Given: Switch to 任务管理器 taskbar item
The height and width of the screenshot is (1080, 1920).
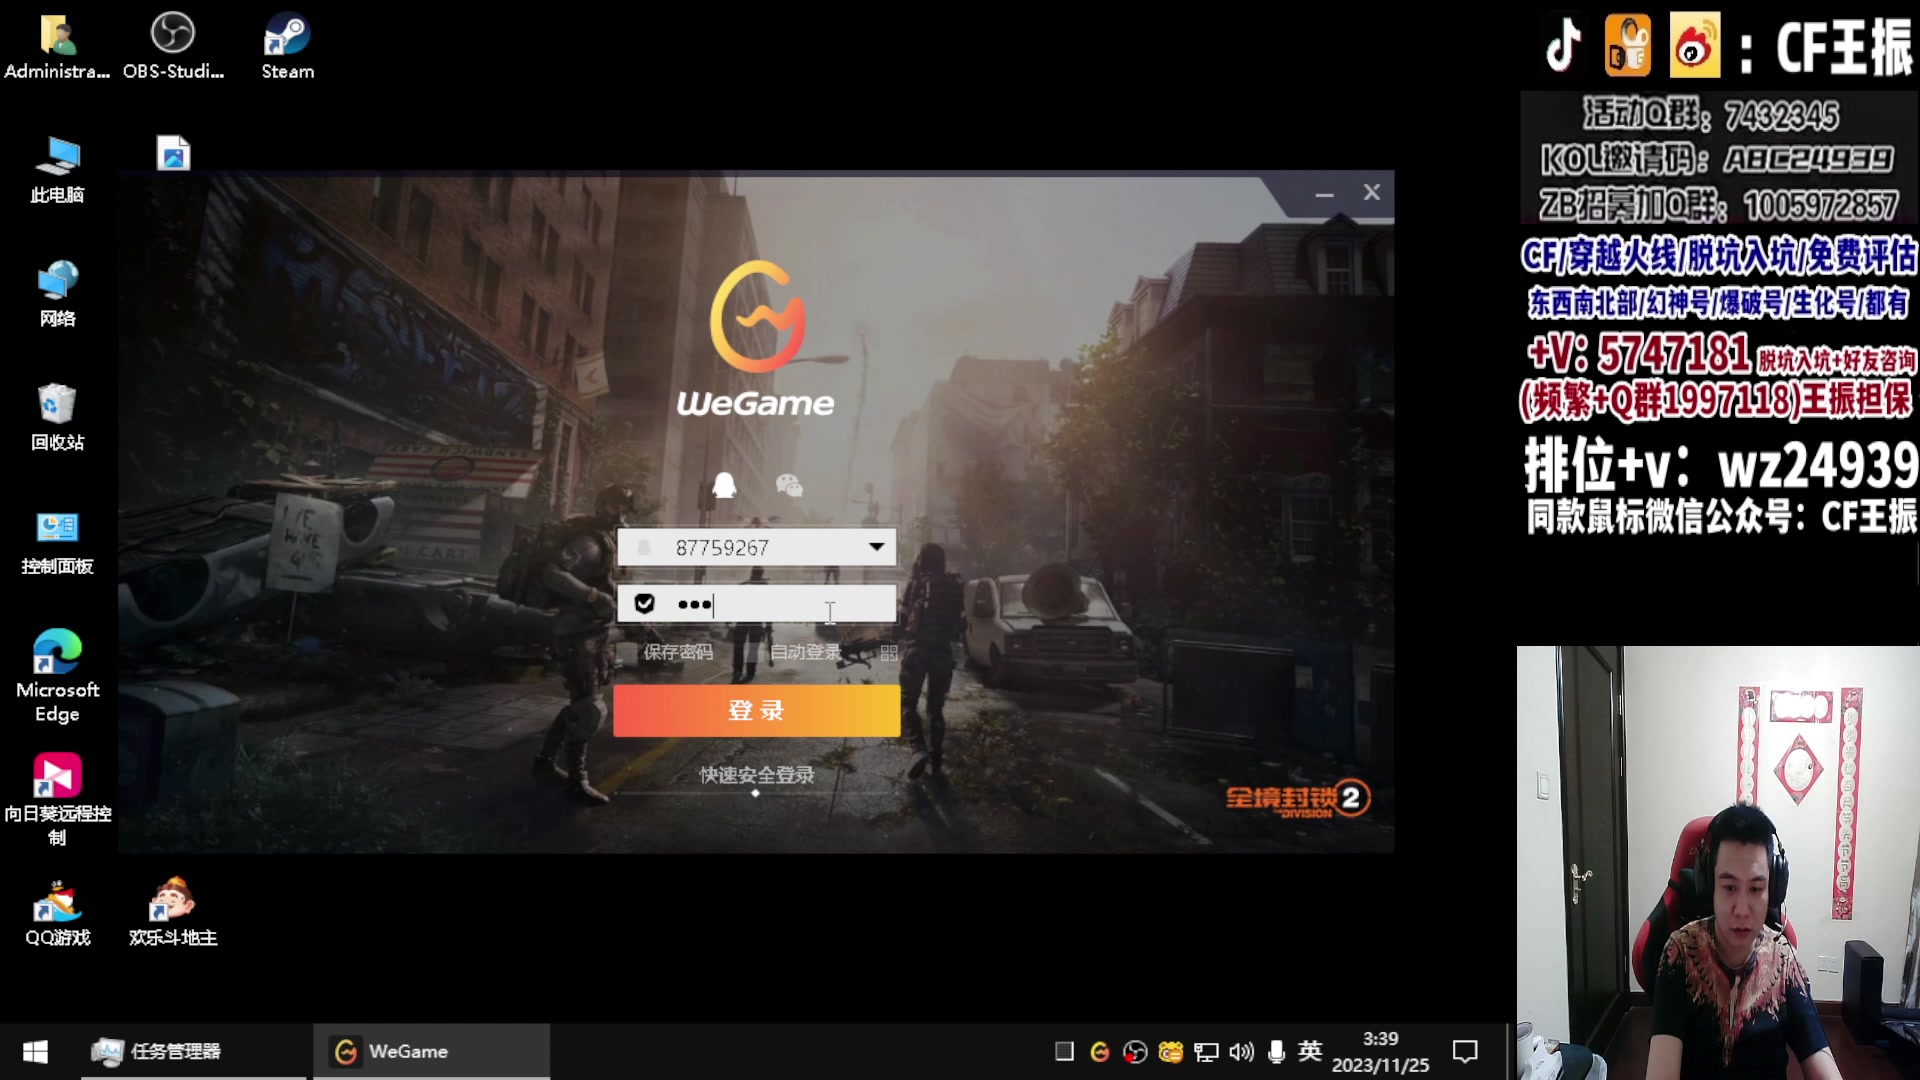Looking at the screenshot, I should (x=175, y=1051).
